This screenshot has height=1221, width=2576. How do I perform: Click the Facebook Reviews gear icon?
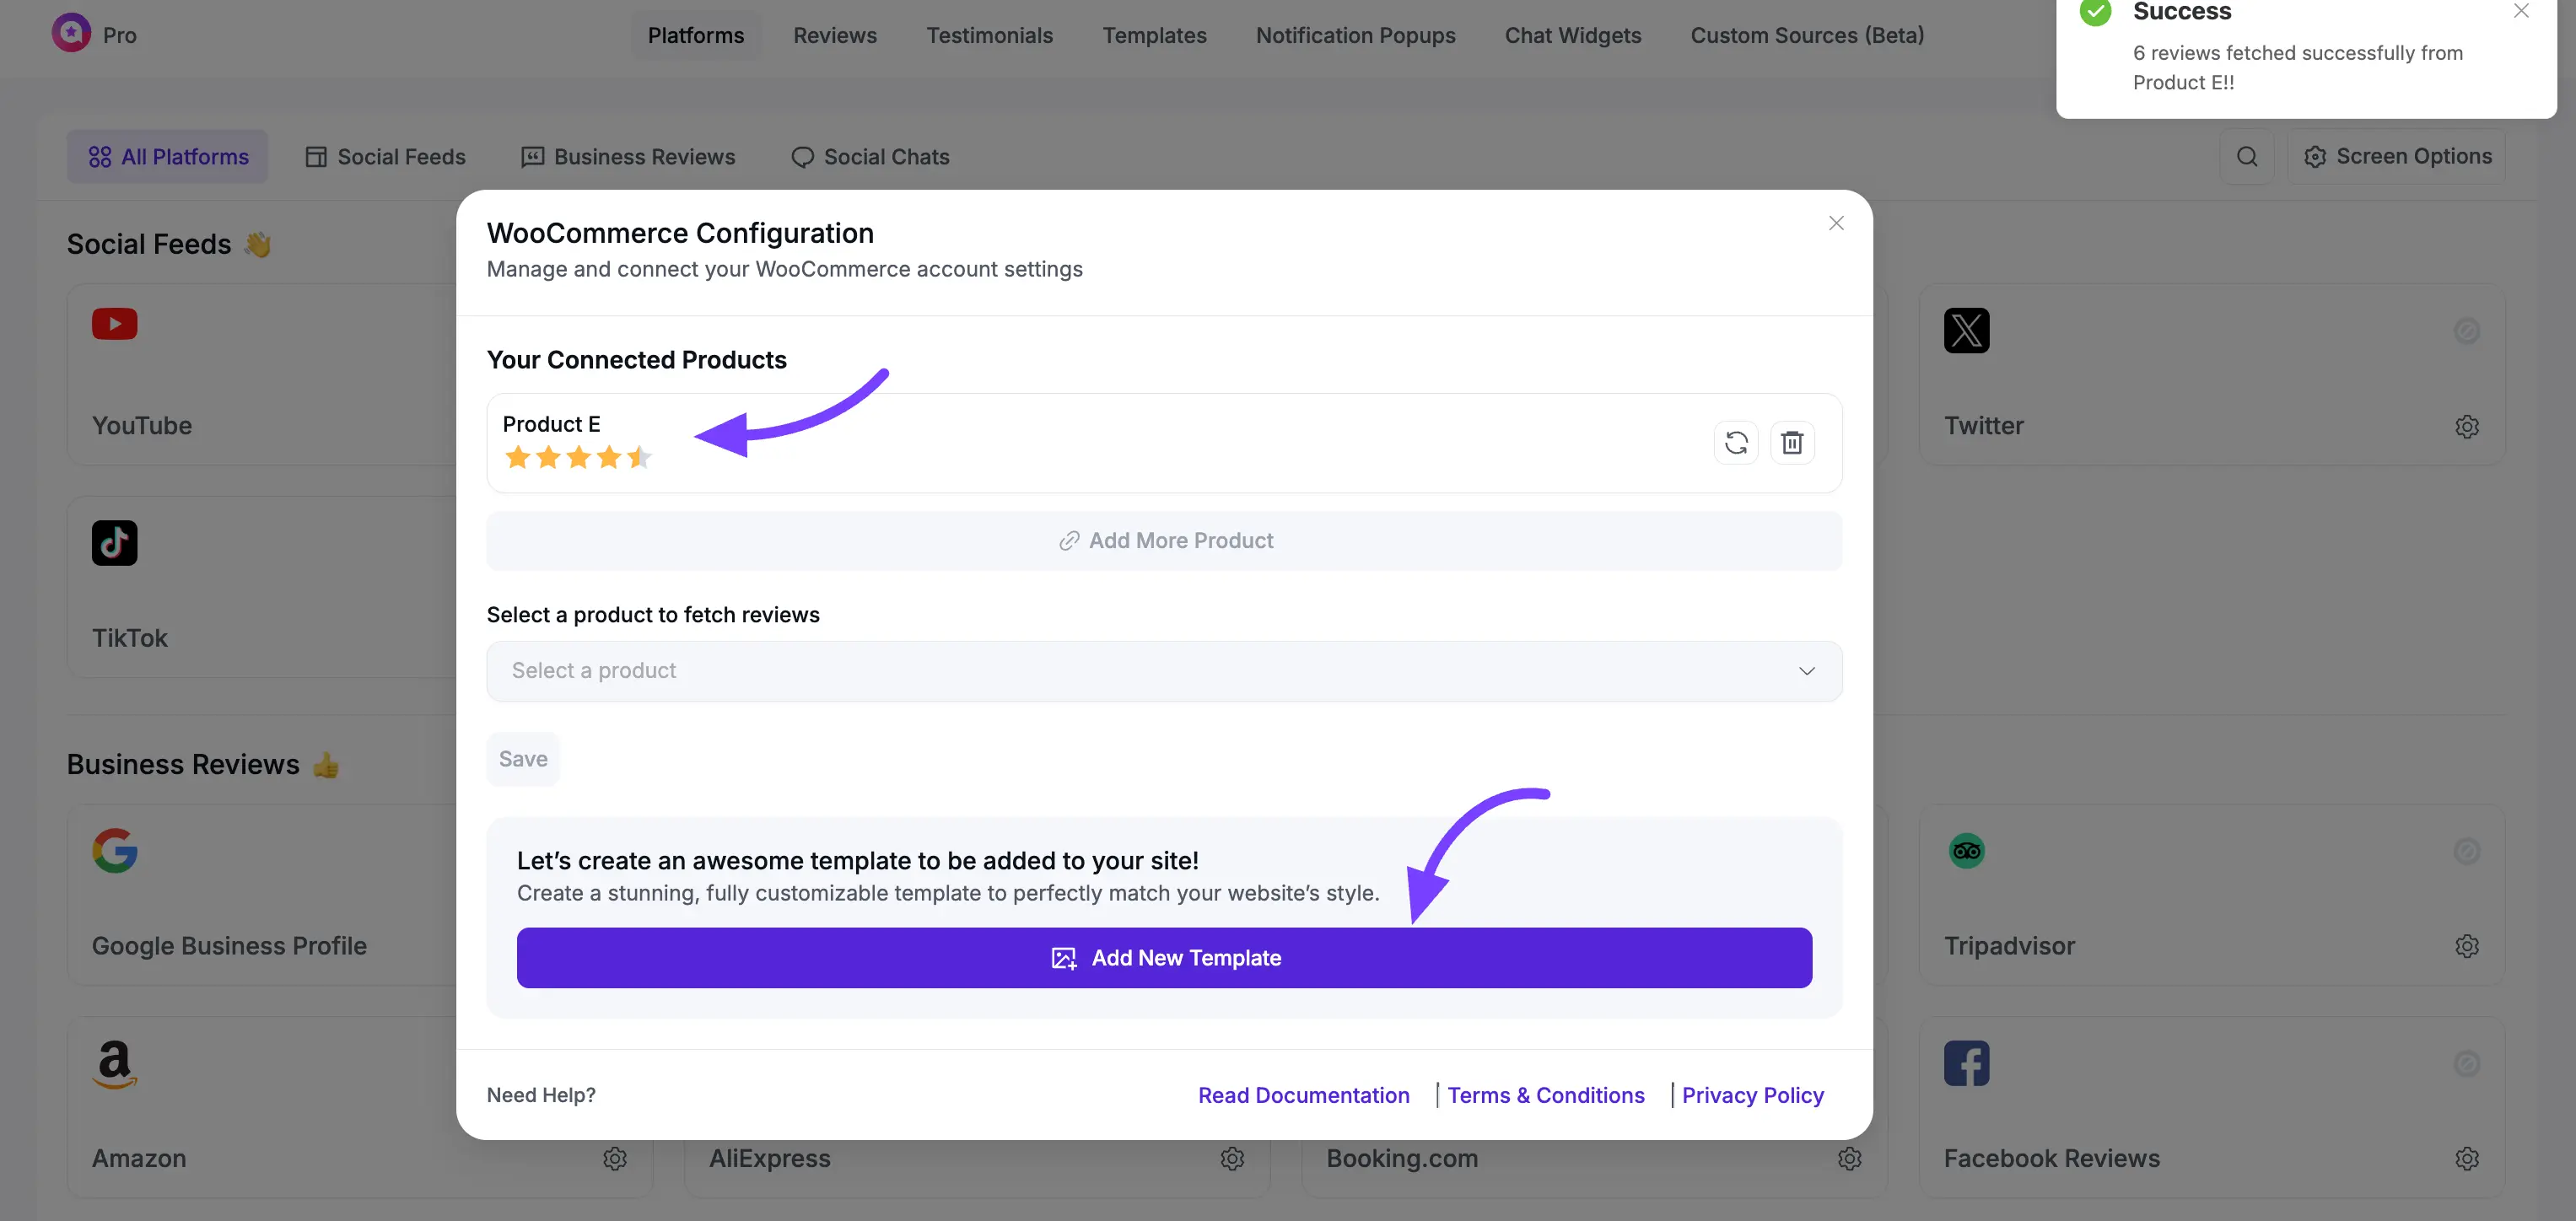click(x=2466, y=1158)
